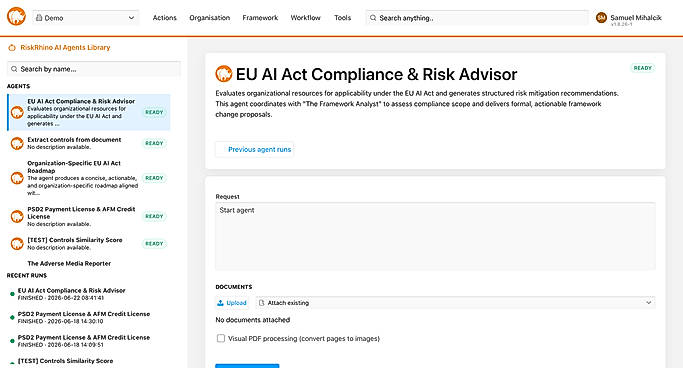The height and width of the screenshot is (368, 683).
Task: Click the Samuel Mihalcik user avatar
Action: [602, 18]
